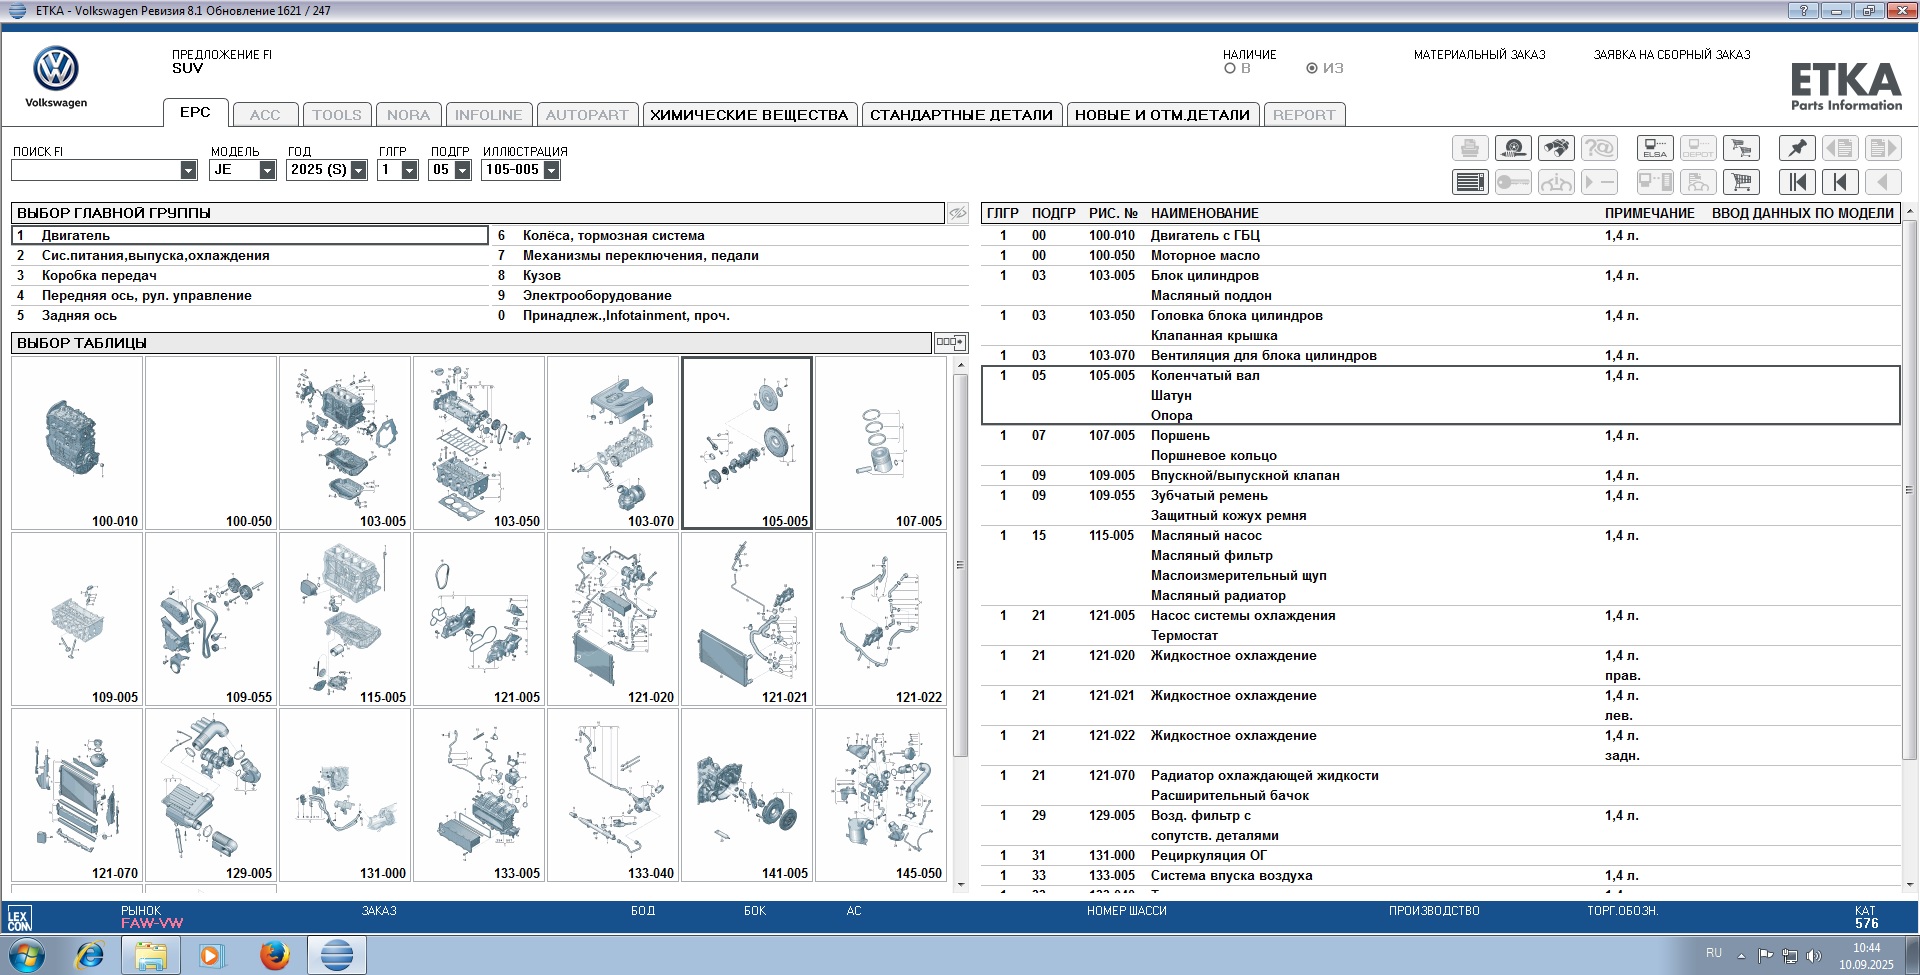Viewport: 1920px width, 975px height.
Task: Show the list view icon
Action: point(1470,182)
